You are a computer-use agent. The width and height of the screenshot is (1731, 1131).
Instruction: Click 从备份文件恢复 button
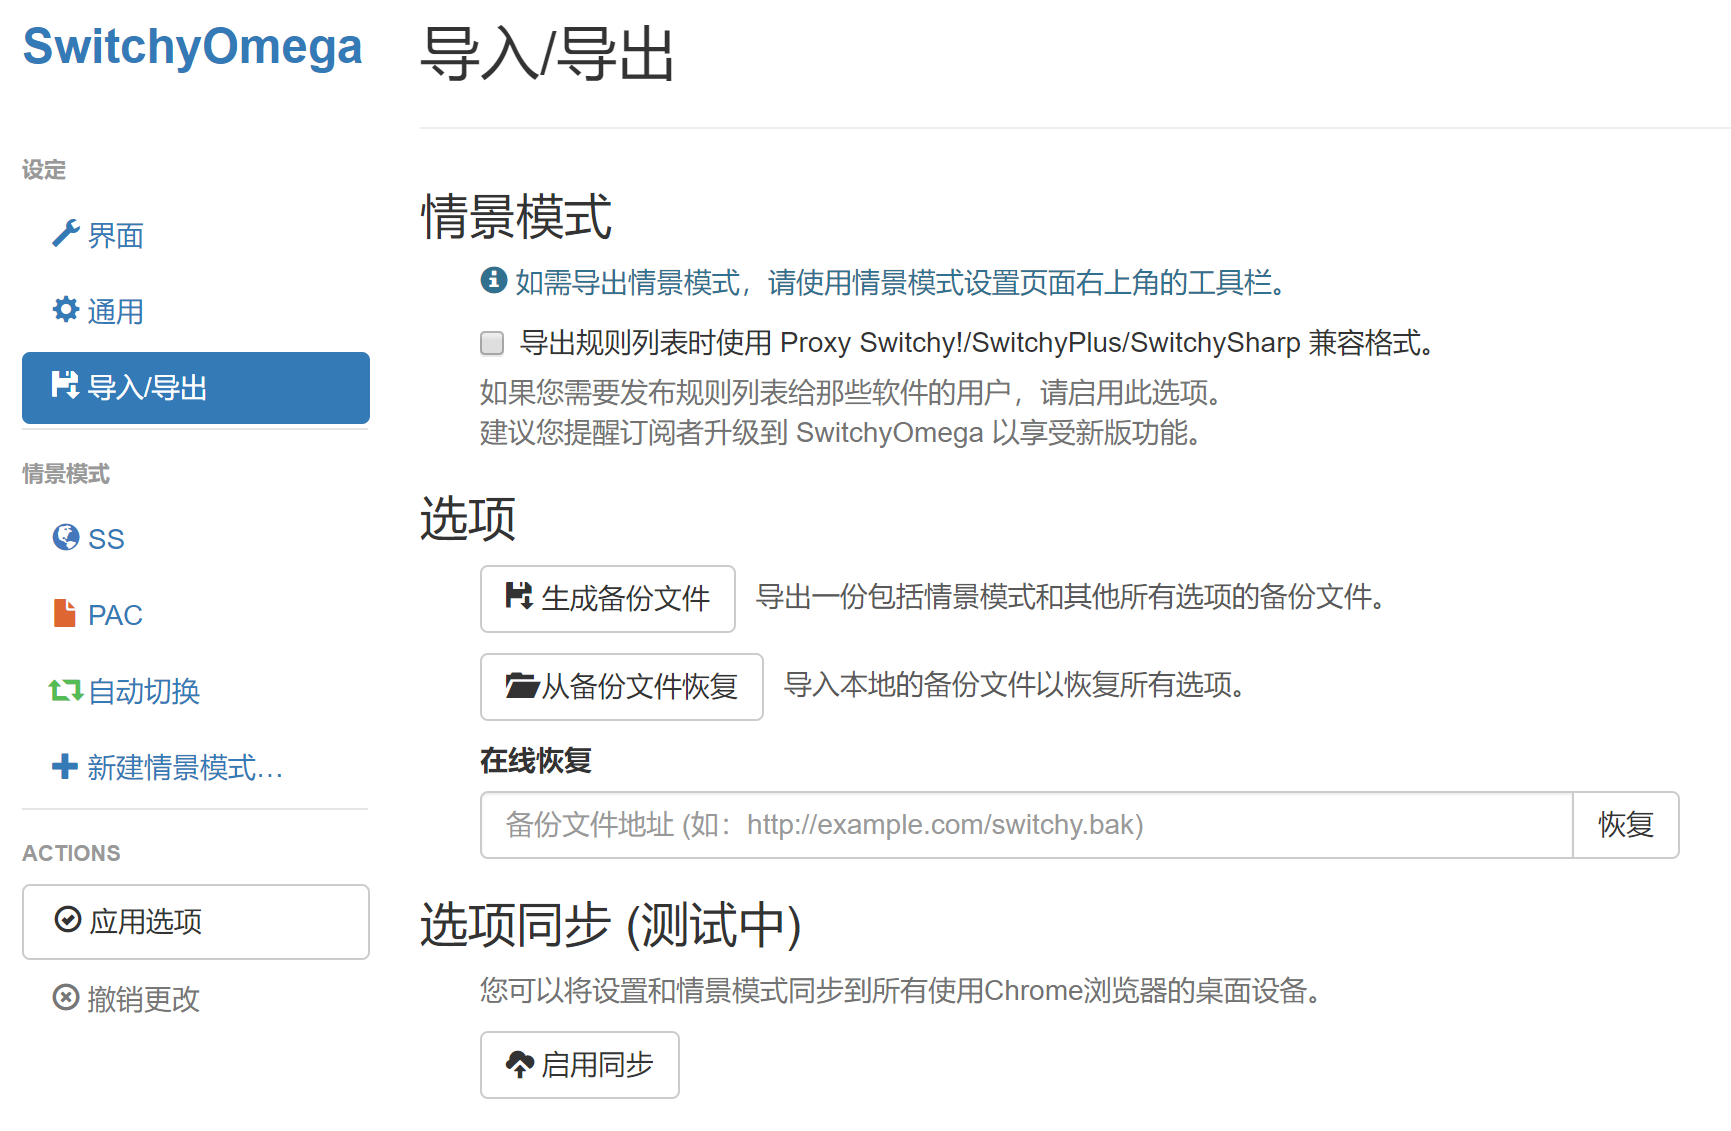coord(621,687)
